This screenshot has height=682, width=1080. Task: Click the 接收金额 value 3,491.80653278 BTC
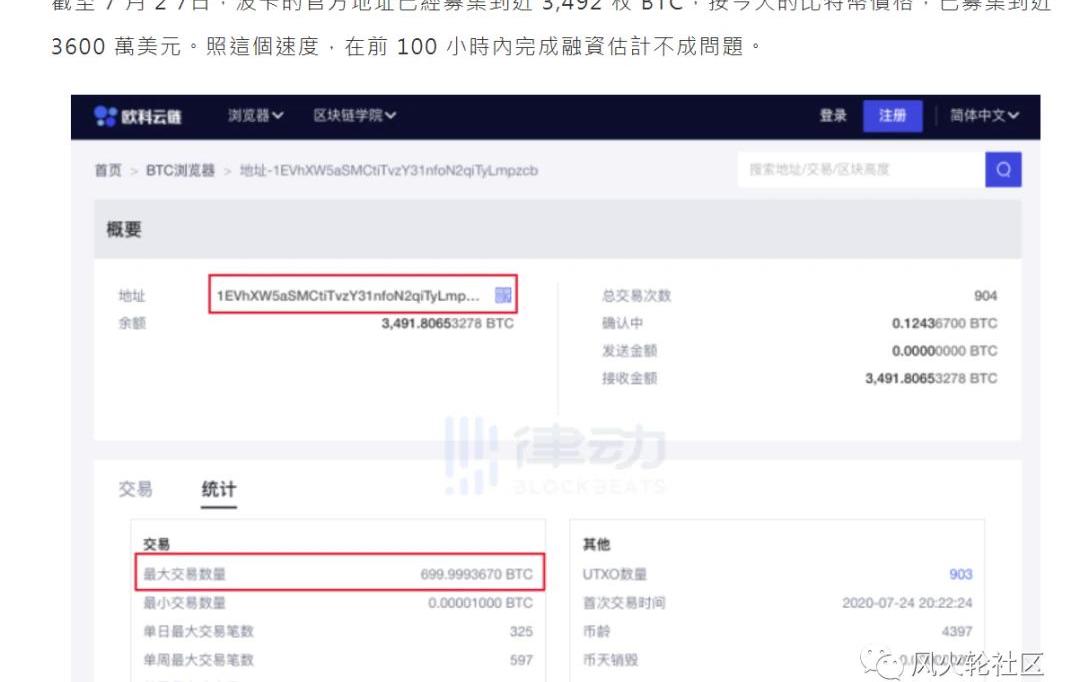[x=931, y=378]
